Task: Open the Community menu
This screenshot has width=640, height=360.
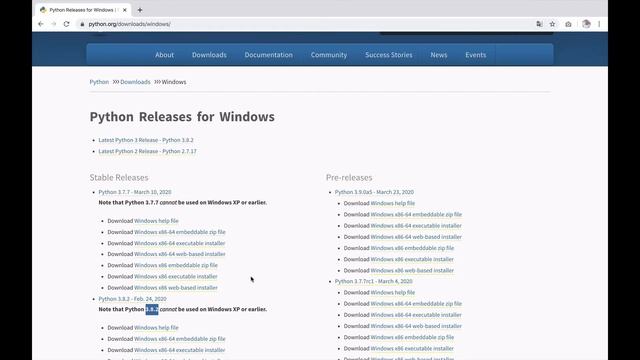Action: click(329, 55)
